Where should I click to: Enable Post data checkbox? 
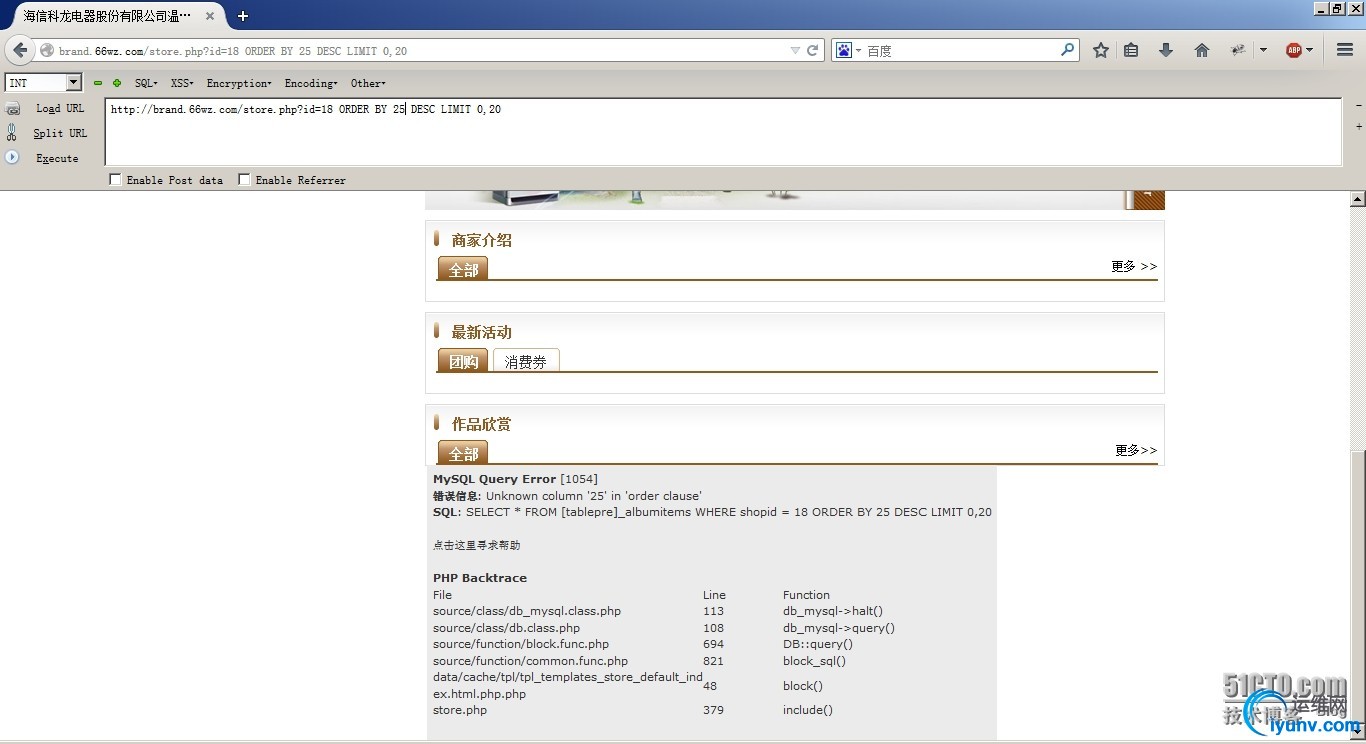click(115, 180)
